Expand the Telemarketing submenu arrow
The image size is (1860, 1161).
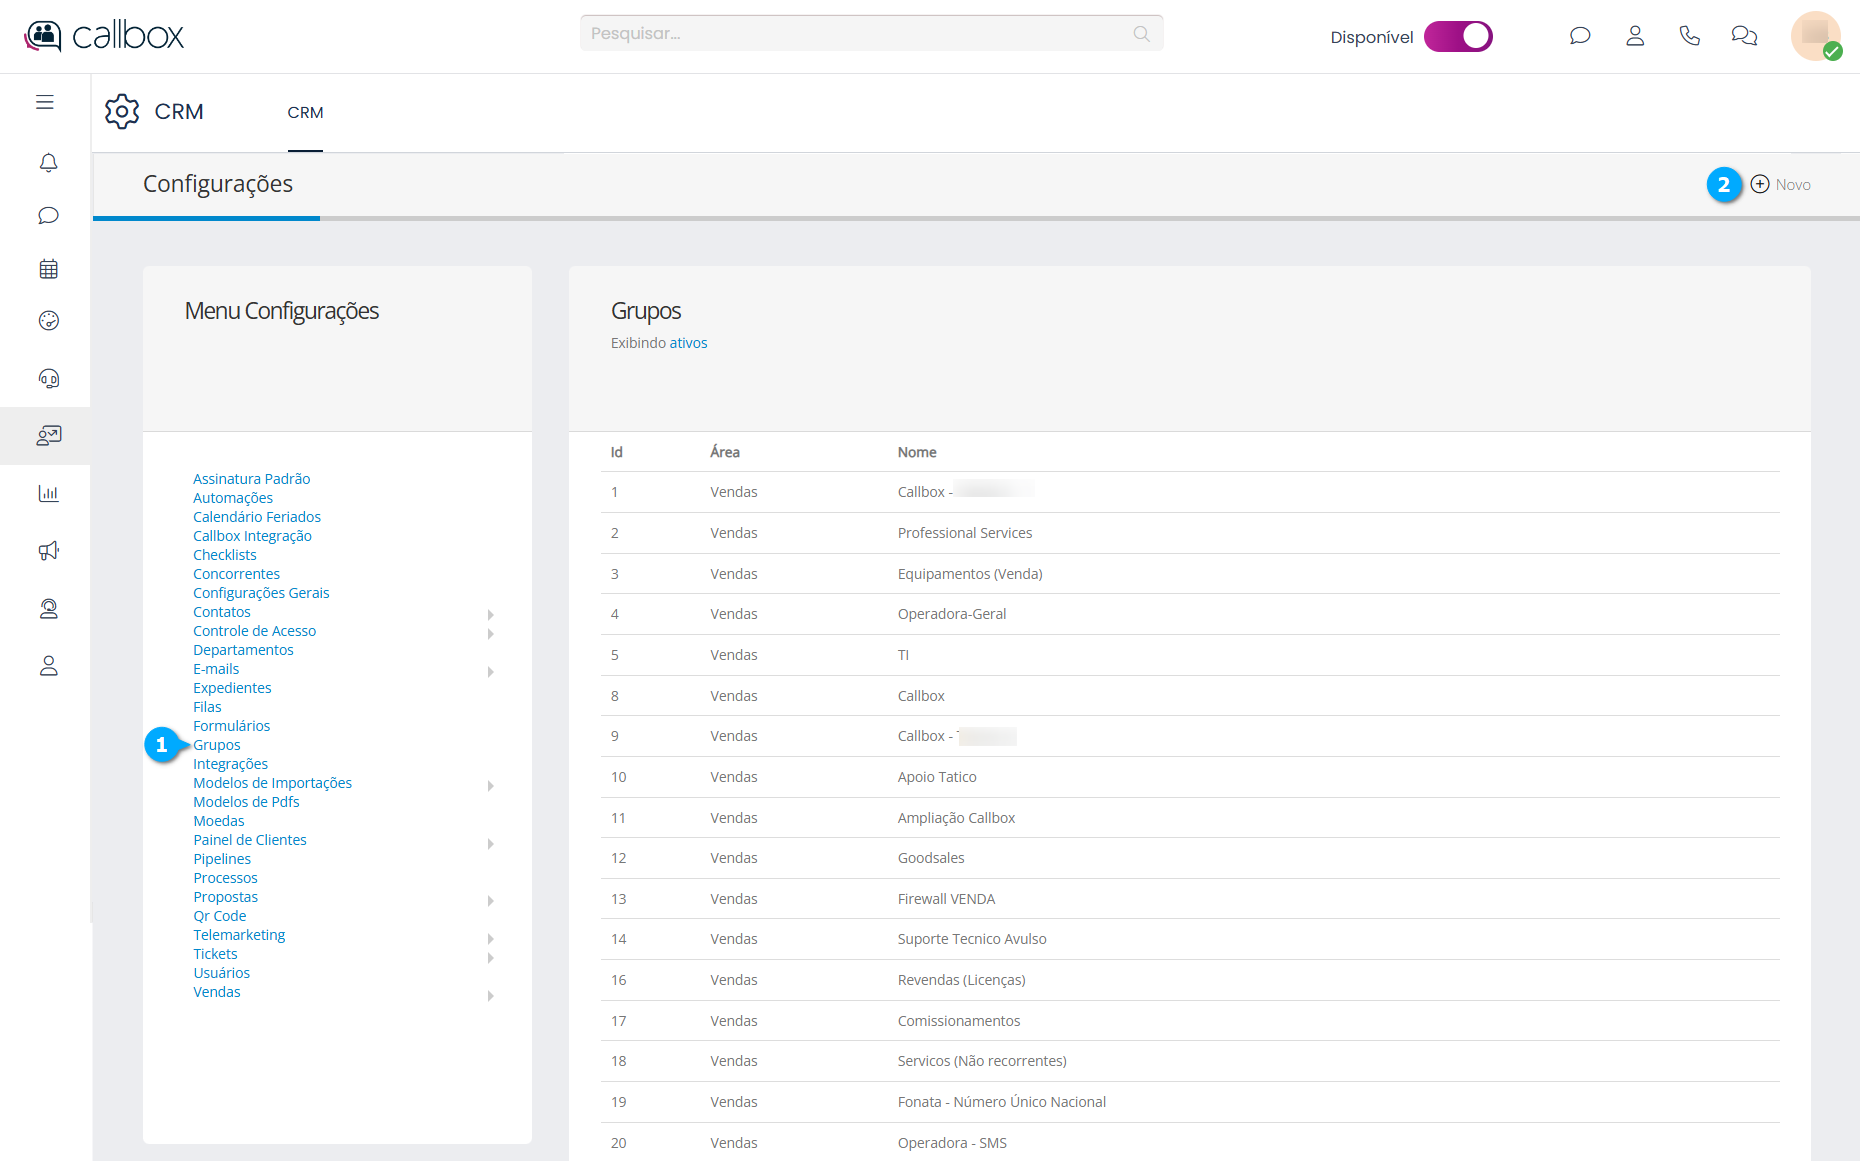click(x=490, y=938)
